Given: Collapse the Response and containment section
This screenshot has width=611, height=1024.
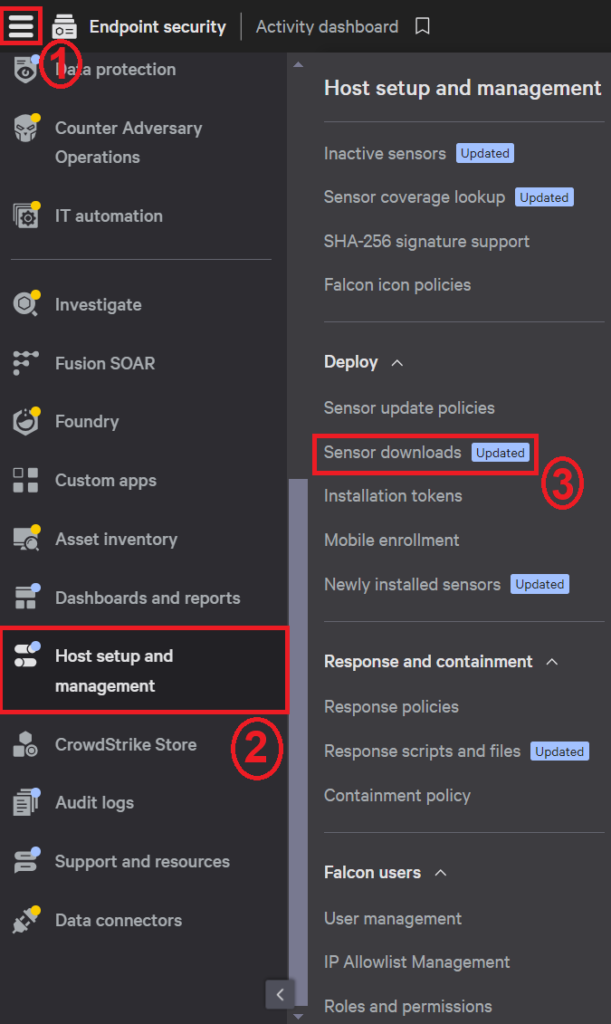Looking at the screenshot, I should 555,661.
